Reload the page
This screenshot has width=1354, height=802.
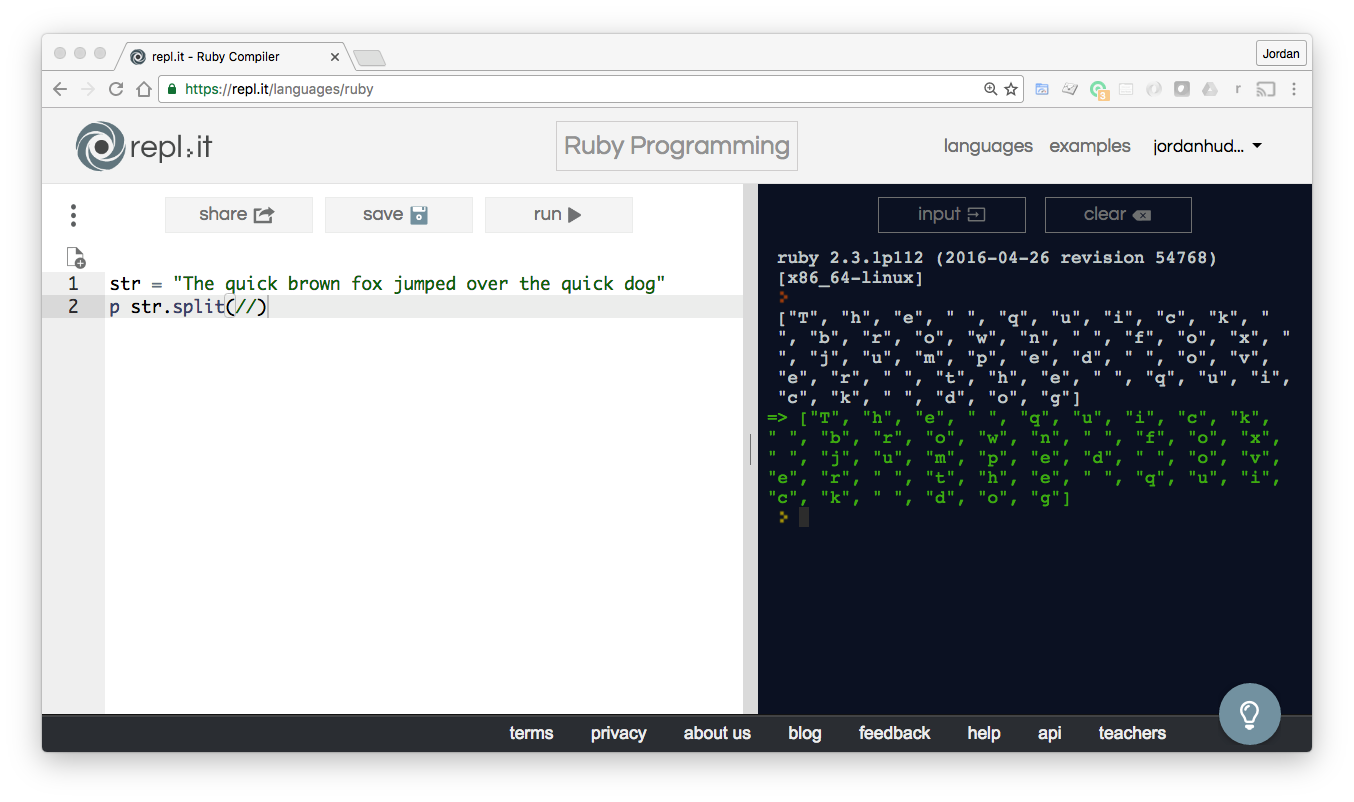click(116, 89)
